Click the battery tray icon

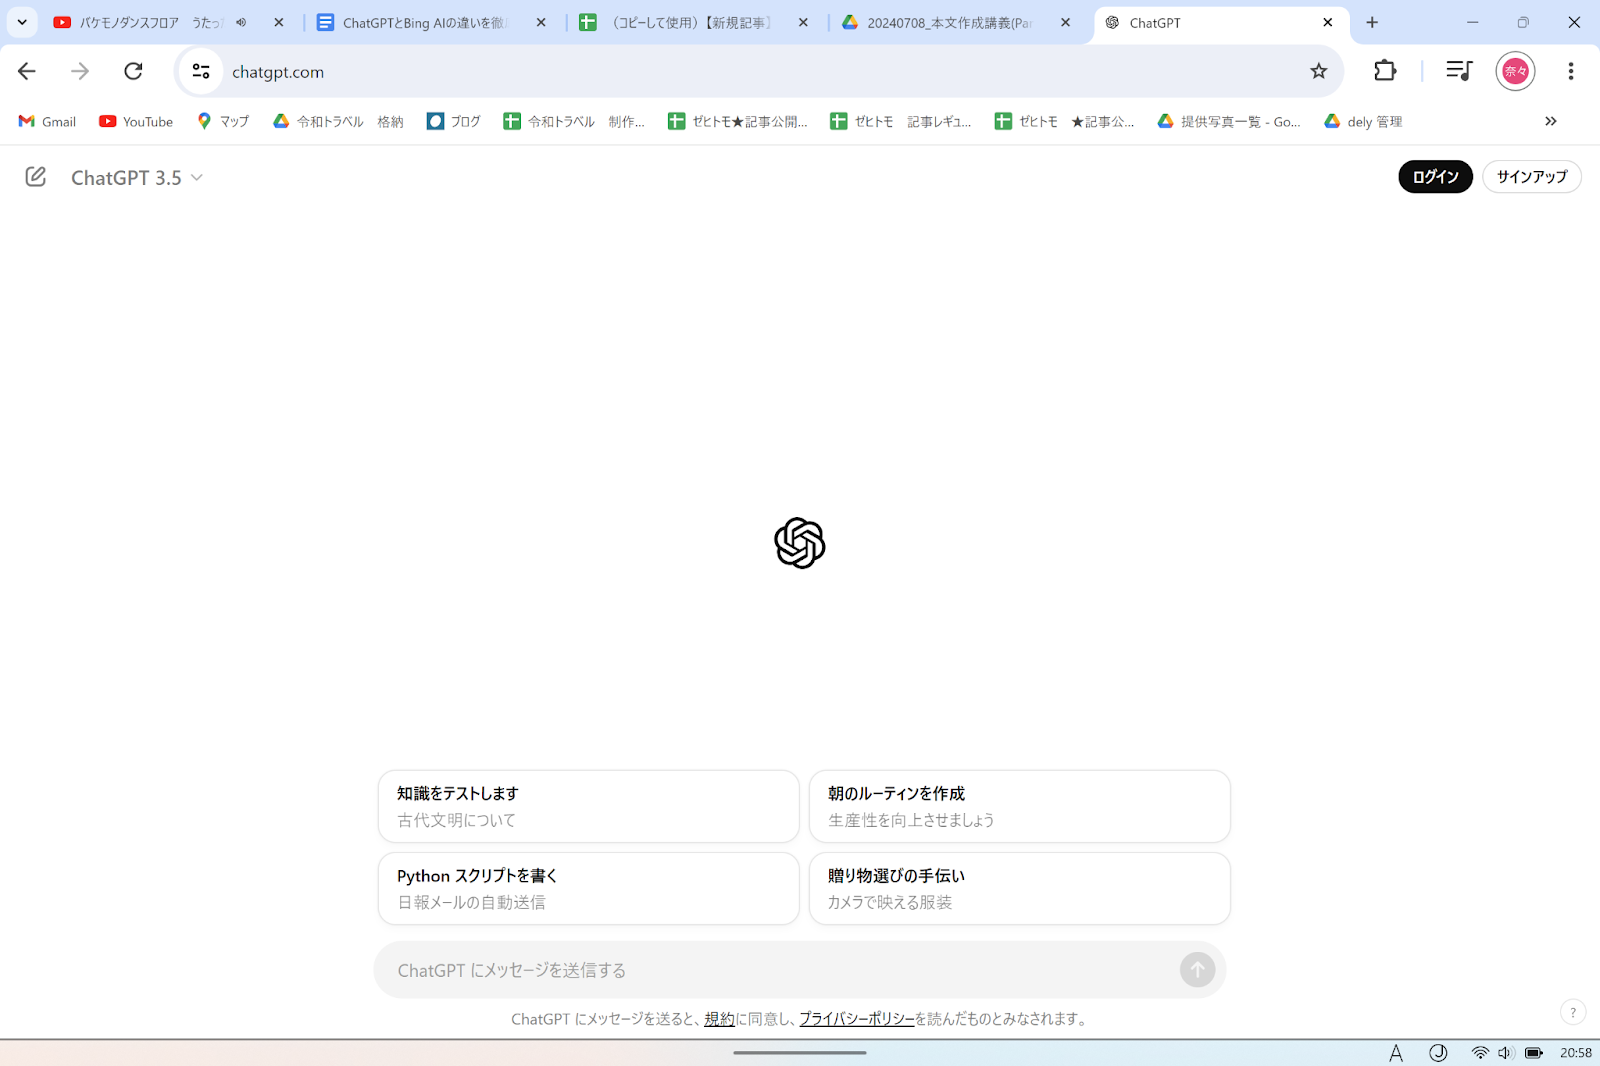(1533, 1052)
